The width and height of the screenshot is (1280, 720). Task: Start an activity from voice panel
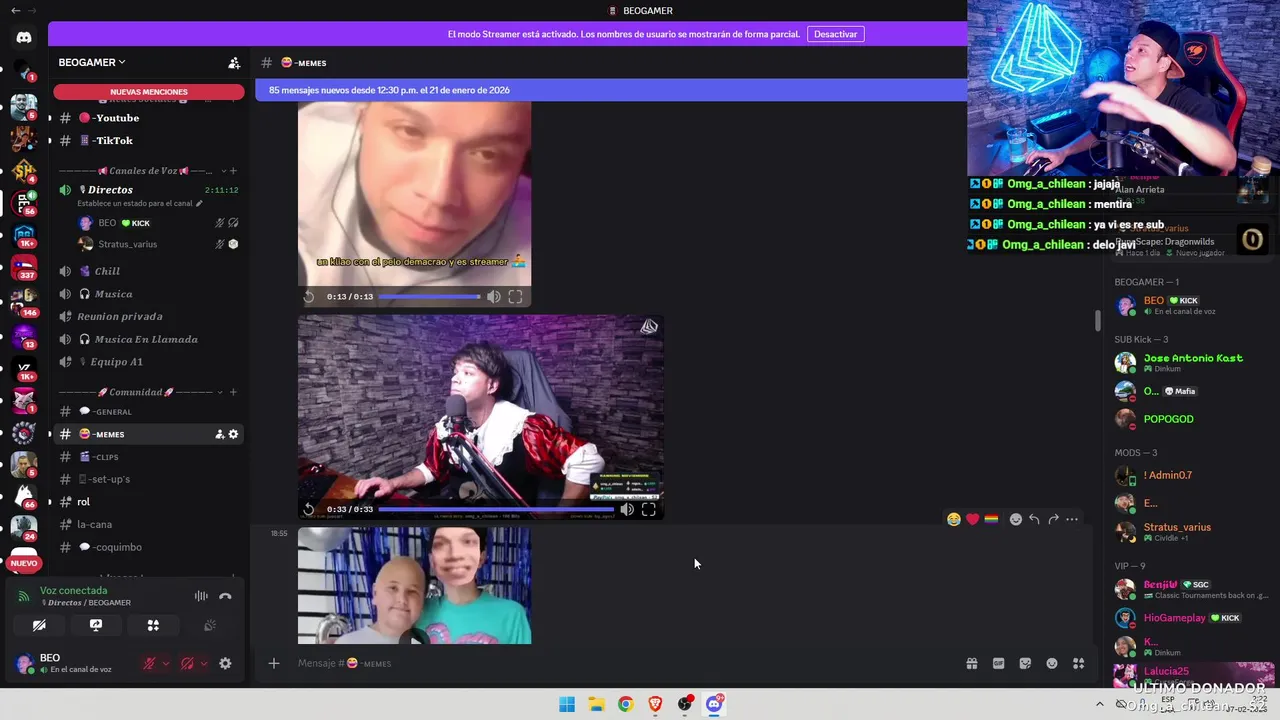coord(153,625)
